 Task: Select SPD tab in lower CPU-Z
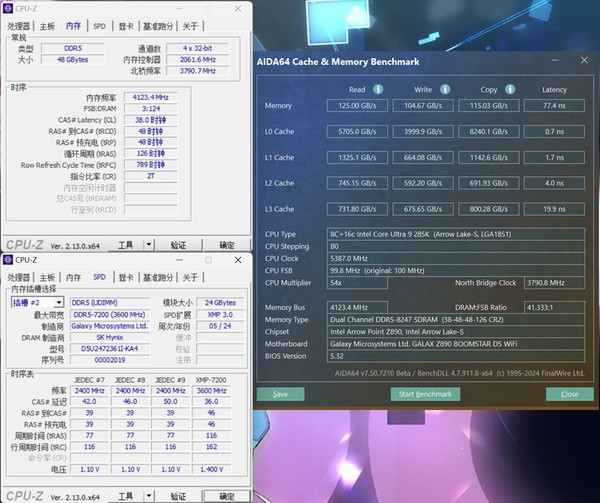[x=99, y=277]
